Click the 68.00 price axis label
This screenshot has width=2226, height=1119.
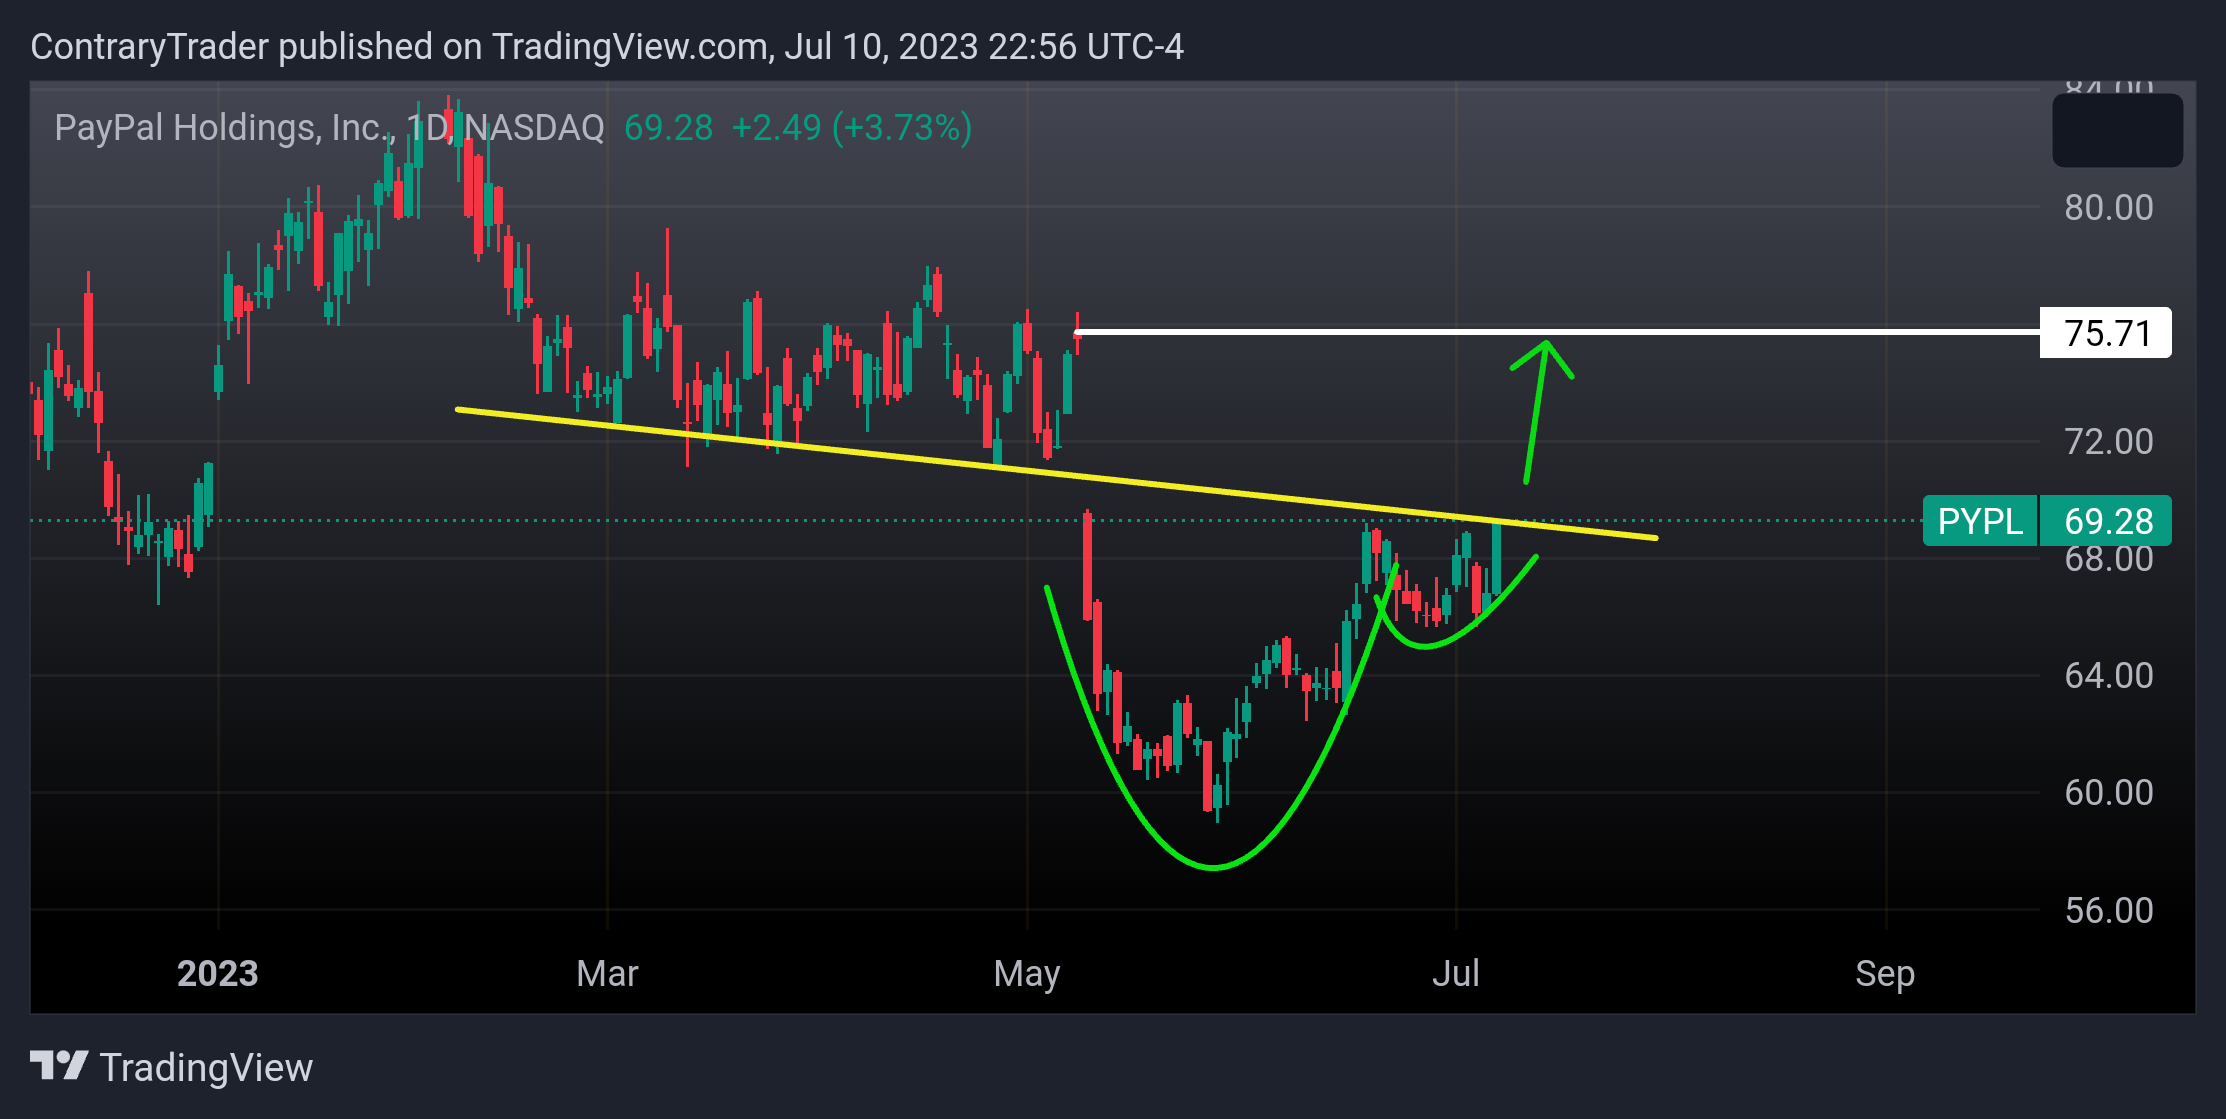(2108, 559)
